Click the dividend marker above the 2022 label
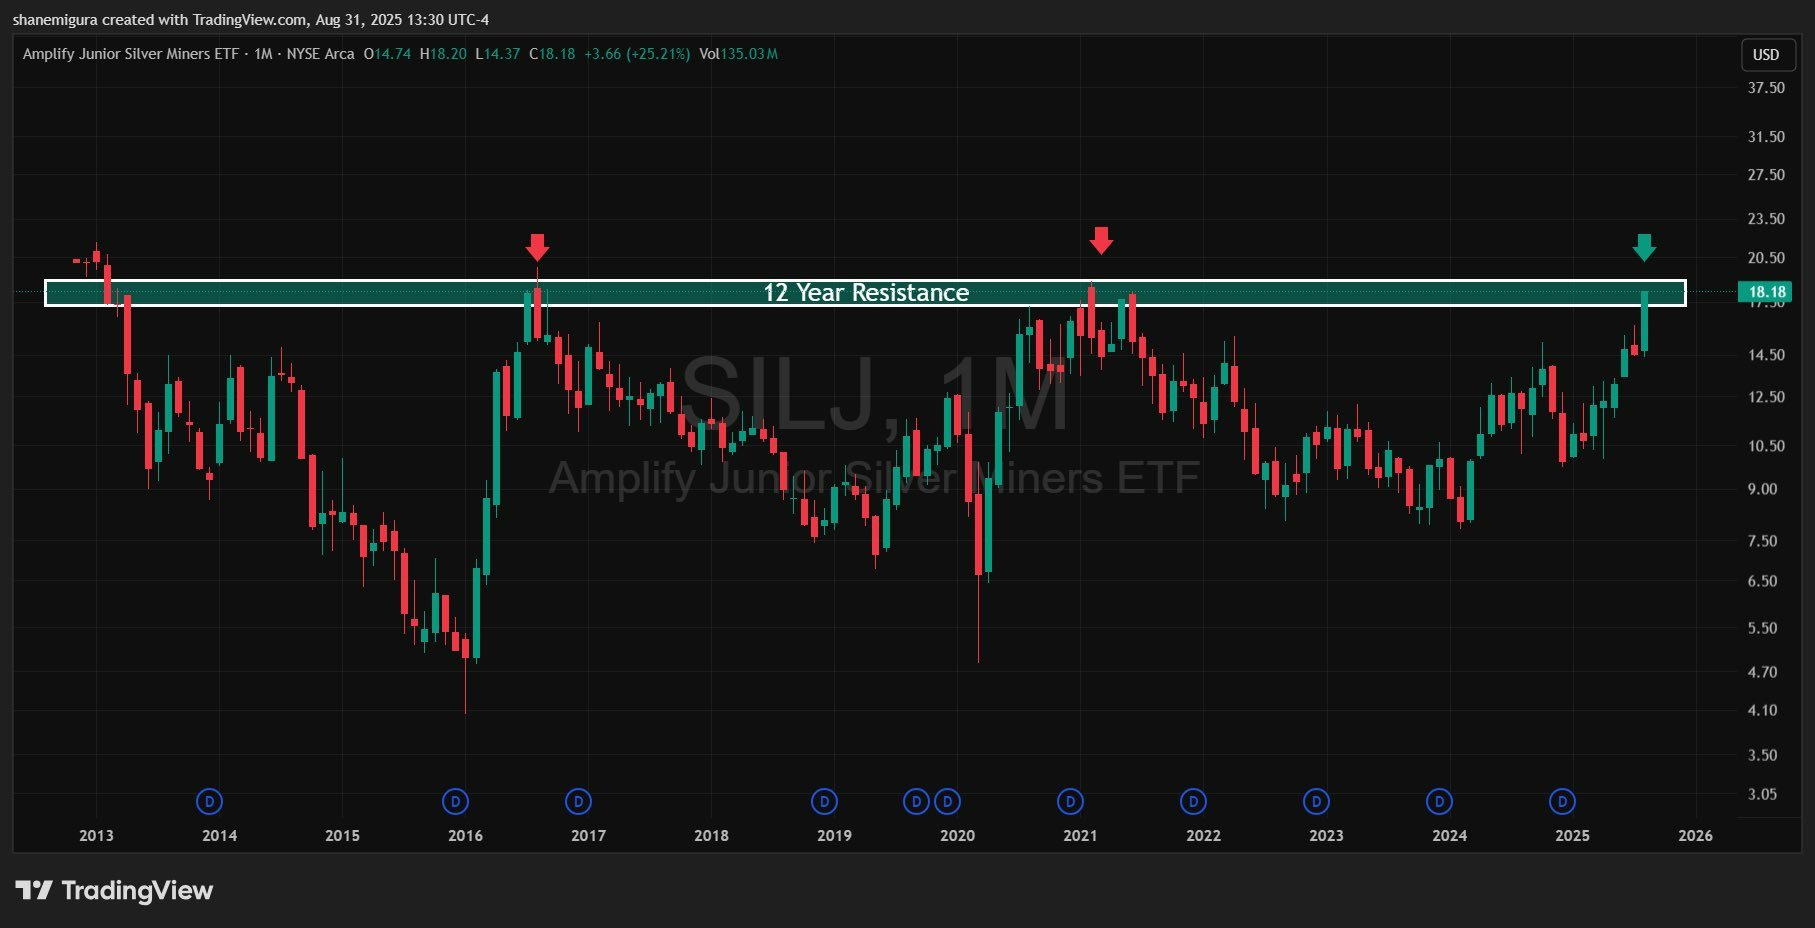1815x928 pixels. (x=1193, y=801)
